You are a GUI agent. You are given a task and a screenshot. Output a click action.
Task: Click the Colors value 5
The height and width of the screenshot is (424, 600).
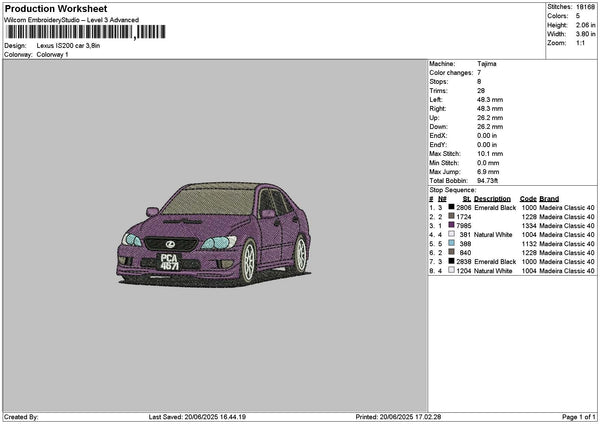click(578, 16)
